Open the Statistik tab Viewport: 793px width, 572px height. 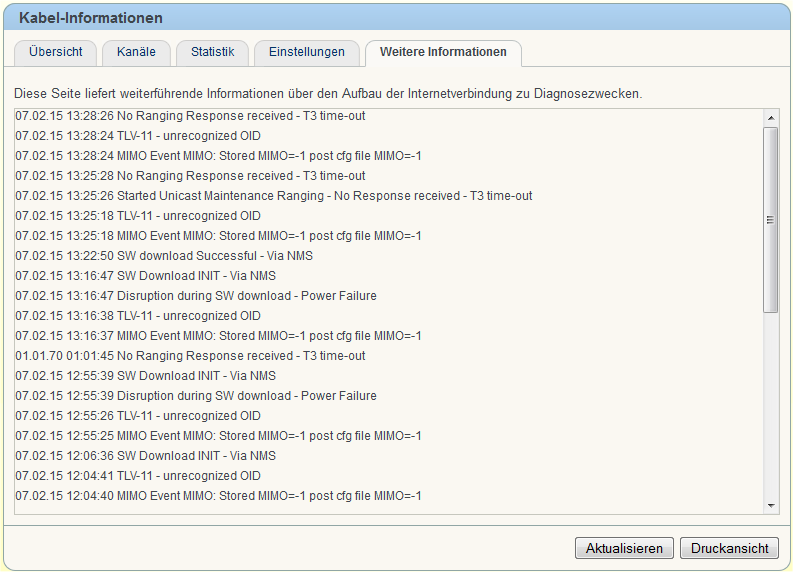(x=212, y=53)
